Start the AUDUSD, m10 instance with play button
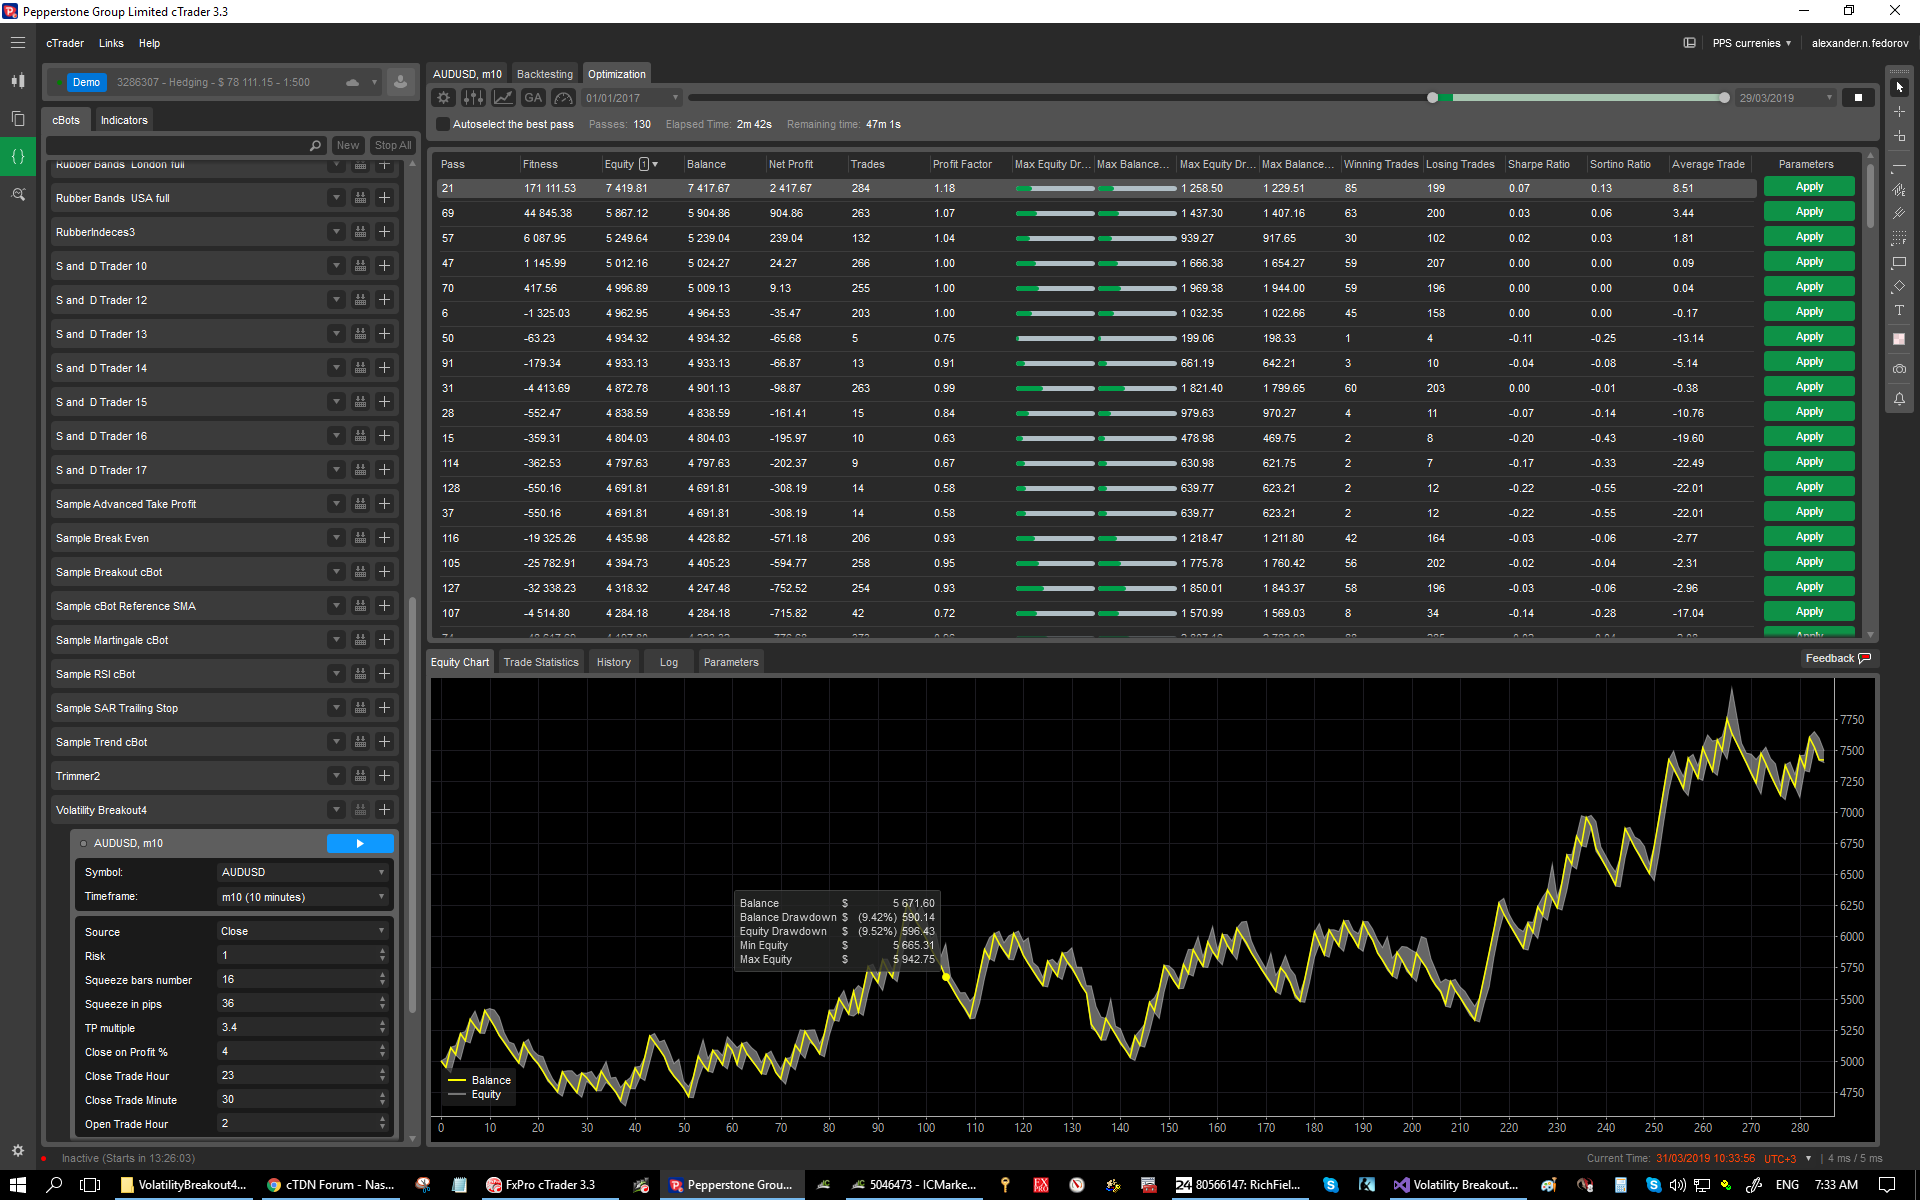This screenshot has width=1920, height=1200. coord(360,844)
